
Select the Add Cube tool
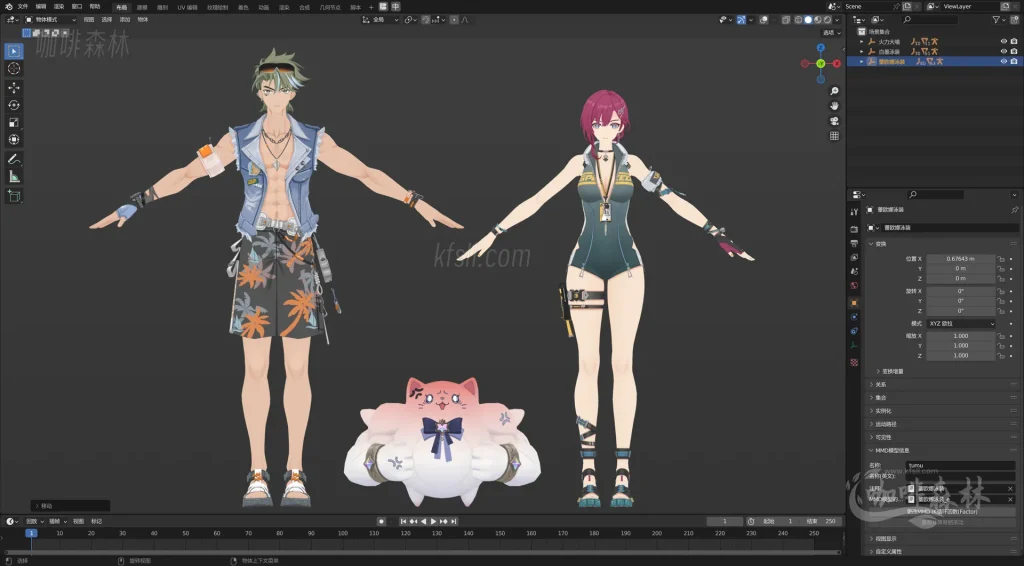[x=14, y=196]
